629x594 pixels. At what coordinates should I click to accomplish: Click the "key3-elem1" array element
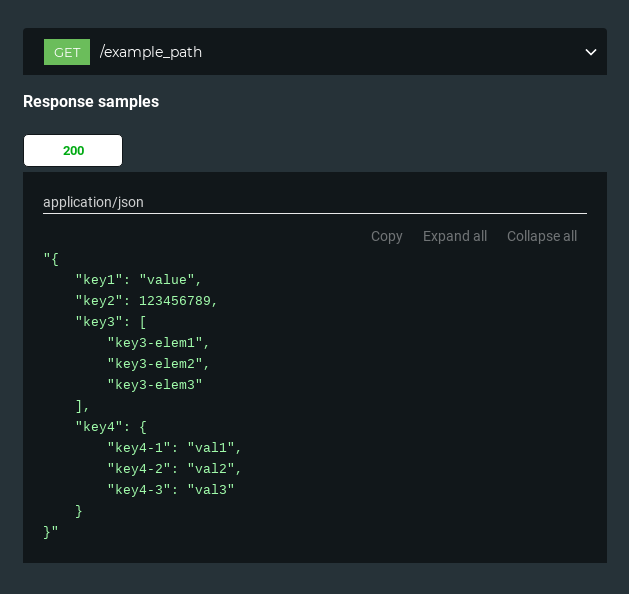155,343
